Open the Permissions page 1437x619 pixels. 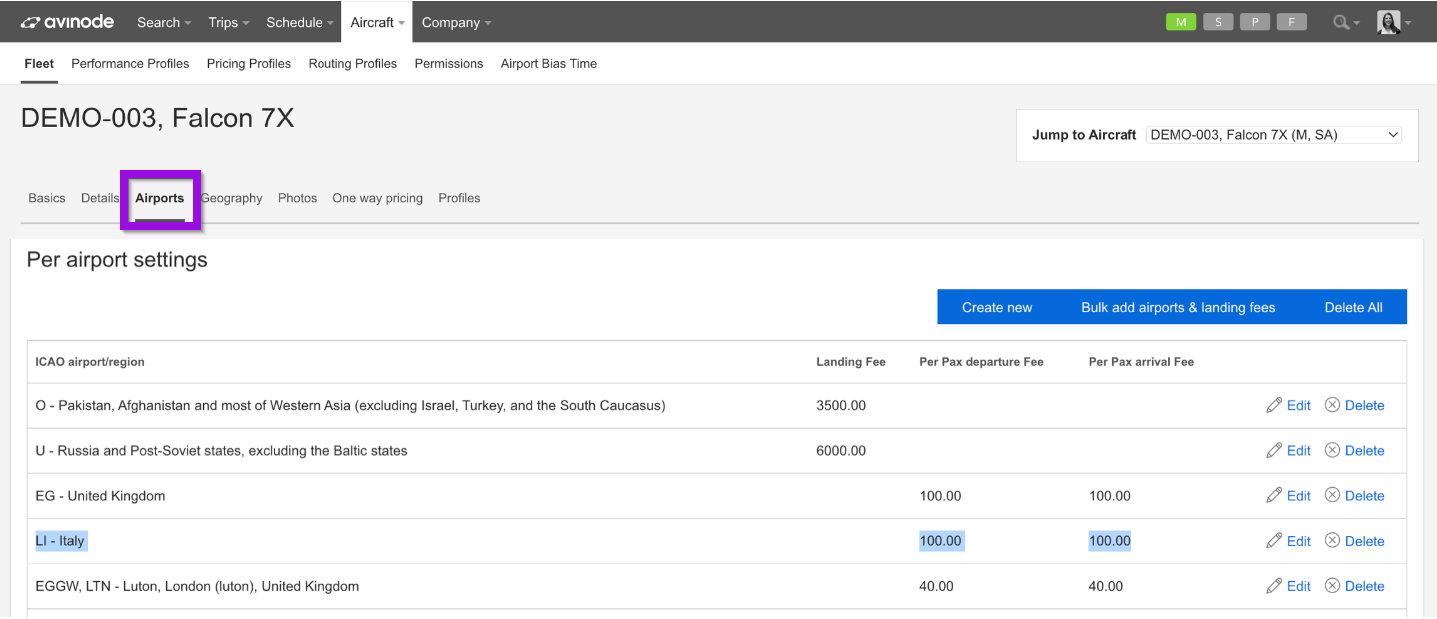(x=449, y=63)
